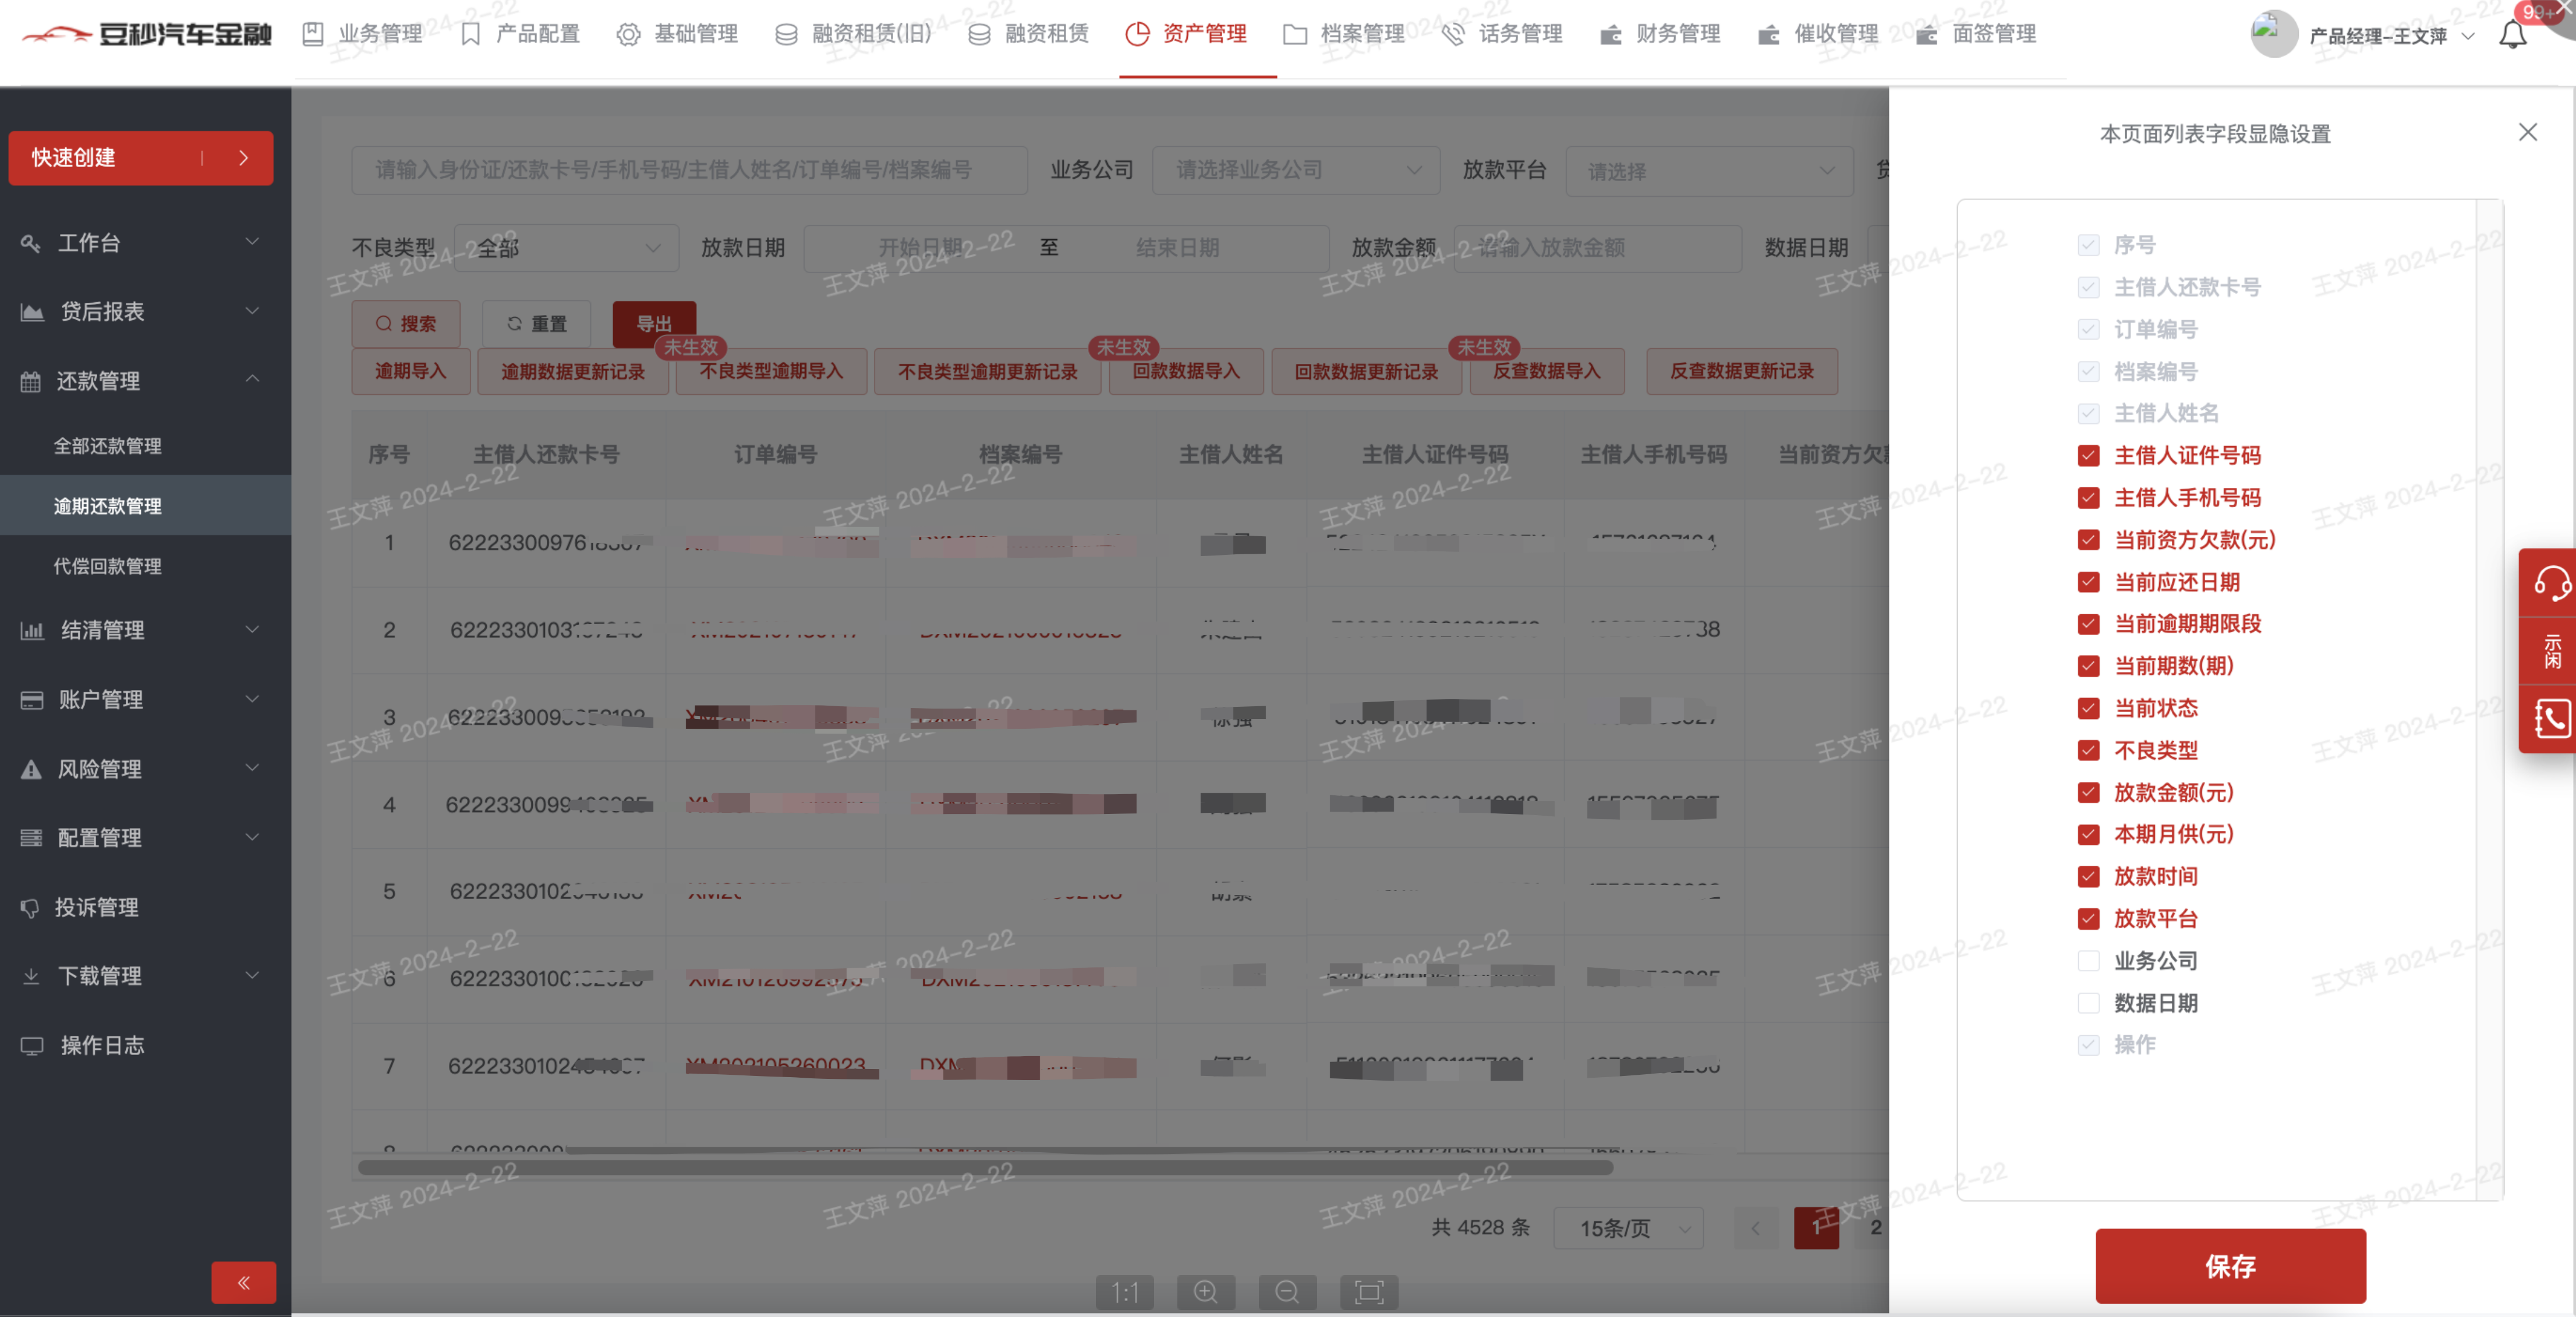Click the notification bell icon
Screen dimensions: 2576x1317
(2512, 36)
